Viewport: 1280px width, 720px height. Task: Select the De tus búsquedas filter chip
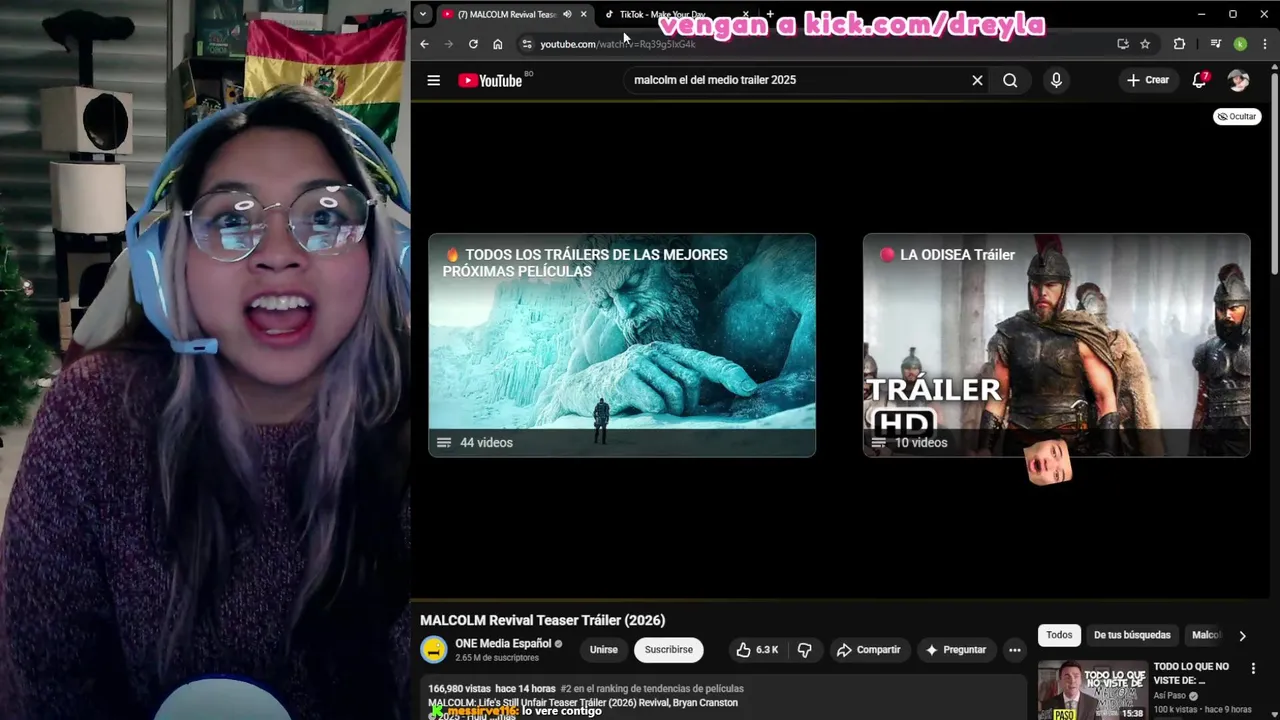[x=1132, y=635]
